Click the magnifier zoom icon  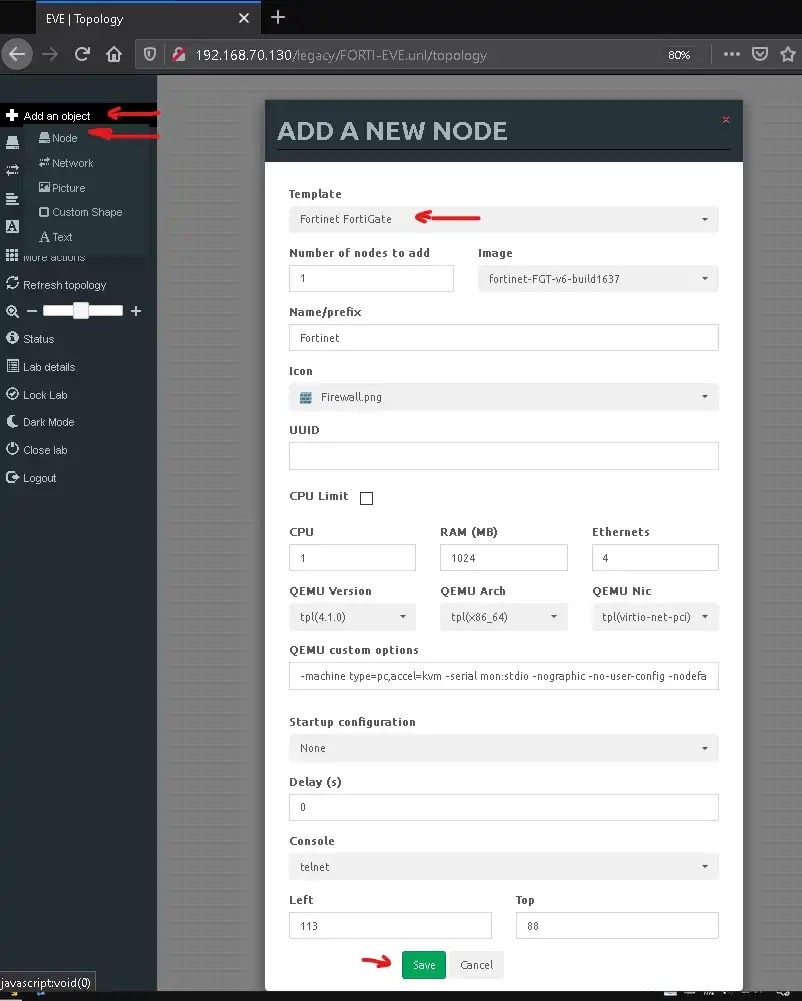tap(12, 312)
